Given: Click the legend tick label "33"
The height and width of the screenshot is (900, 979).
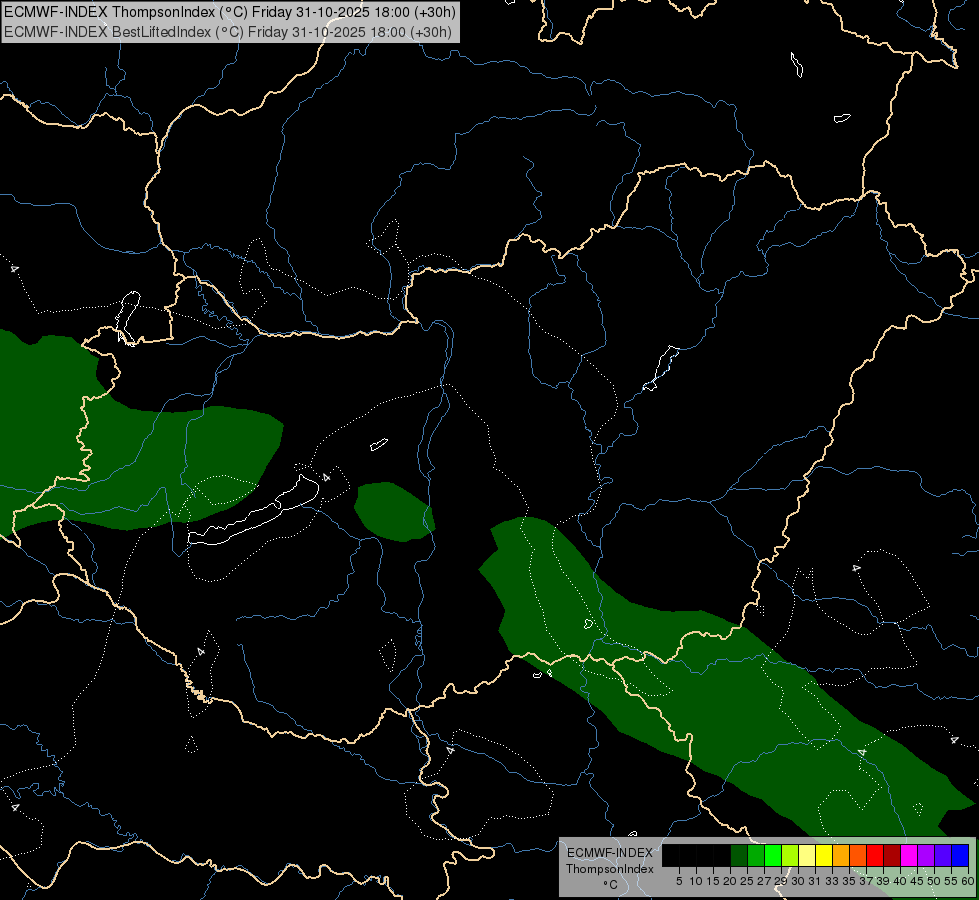Looking at the screenshot, I should coord(832,881).
